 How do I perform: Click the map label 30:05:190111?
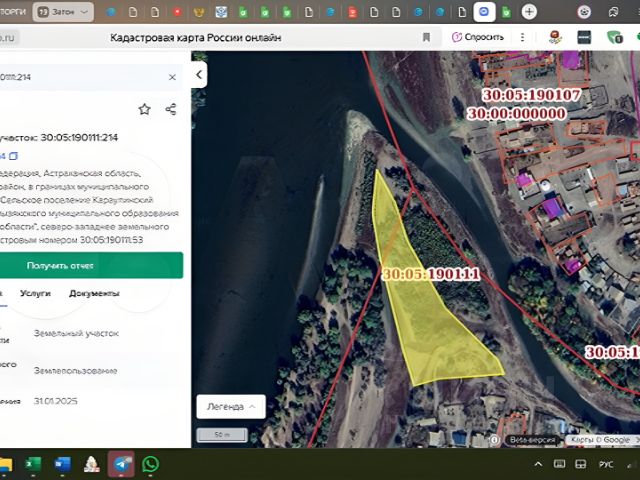[431, 274]
